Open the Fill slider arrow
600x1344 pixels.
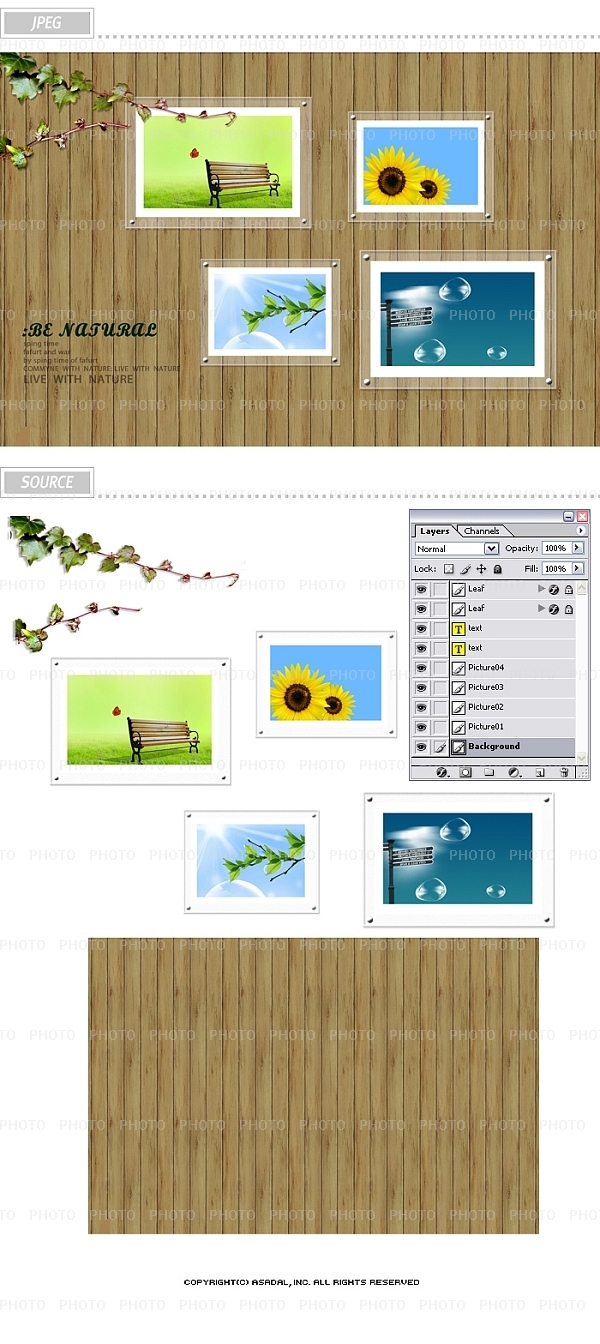pyautogui.click(x=578, y=569)
